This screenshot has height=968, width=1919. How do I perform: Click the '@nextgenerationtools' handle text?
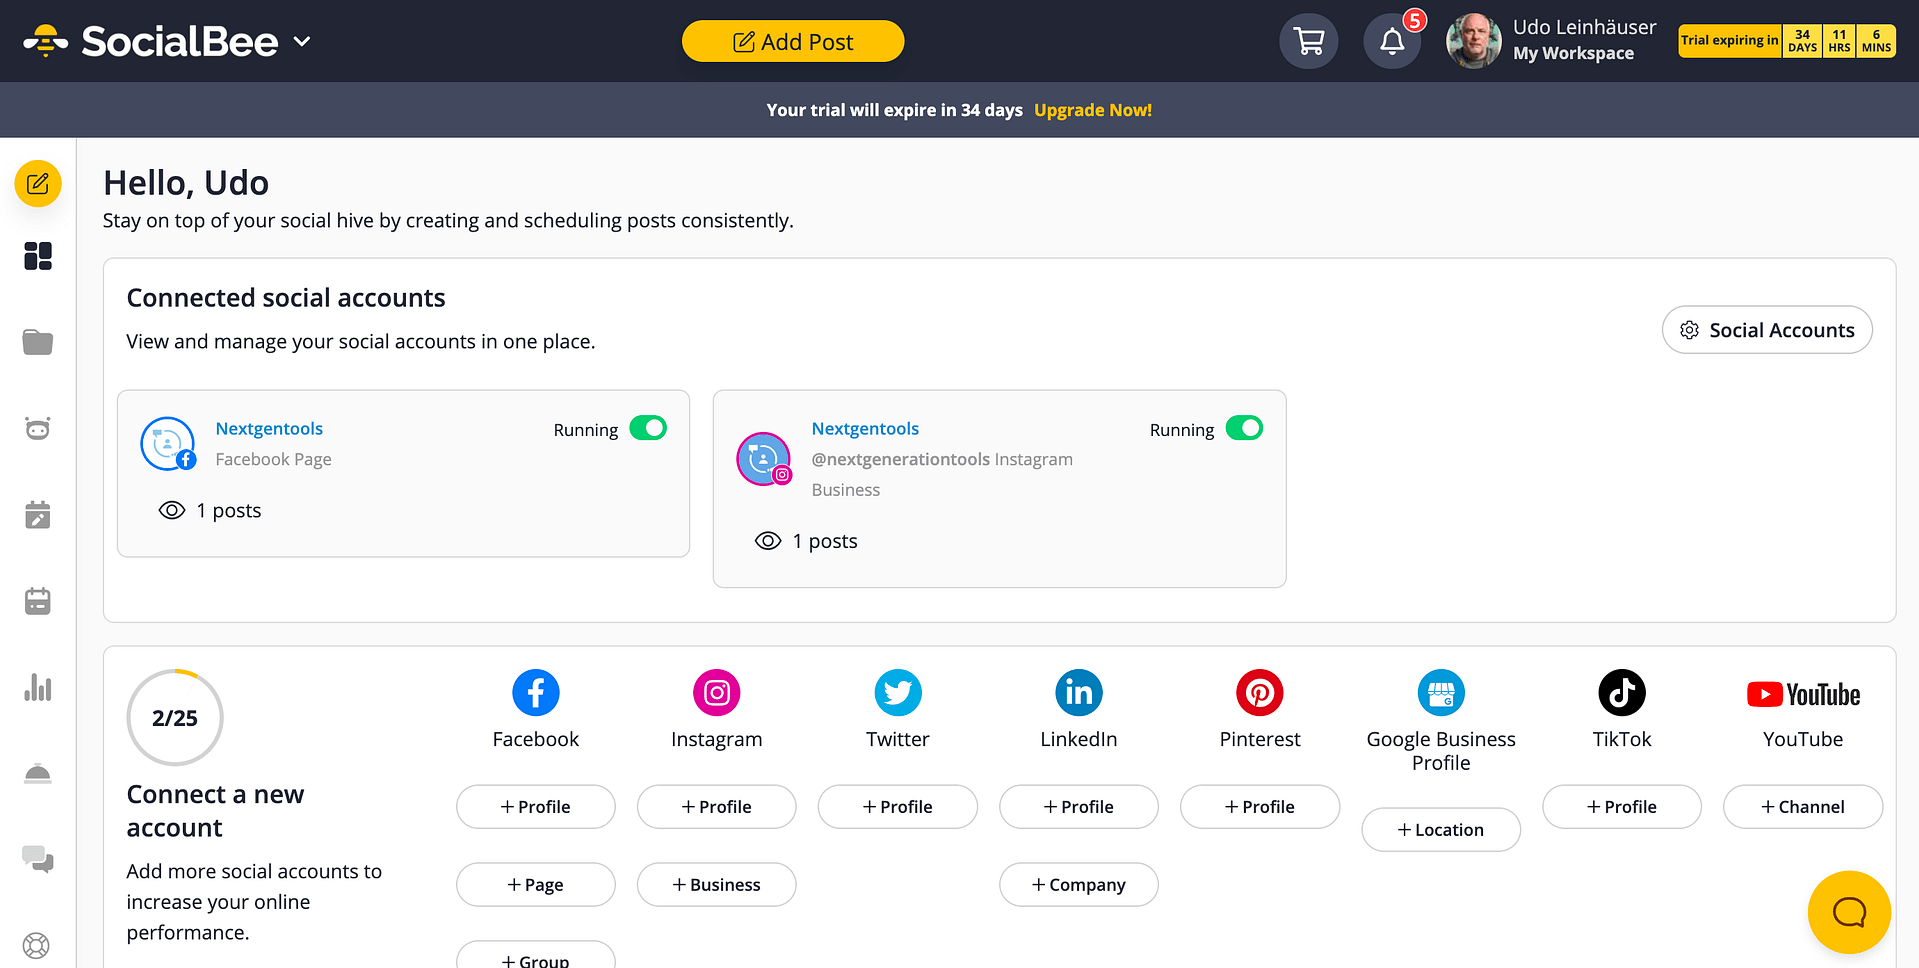click(x=901, y=459)
